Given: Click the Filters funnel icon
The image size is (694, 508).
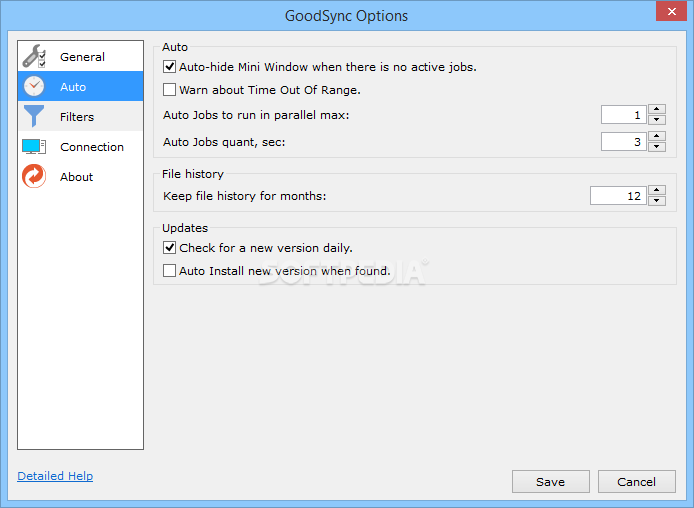Looking at the screenshot, I should 34,116.
